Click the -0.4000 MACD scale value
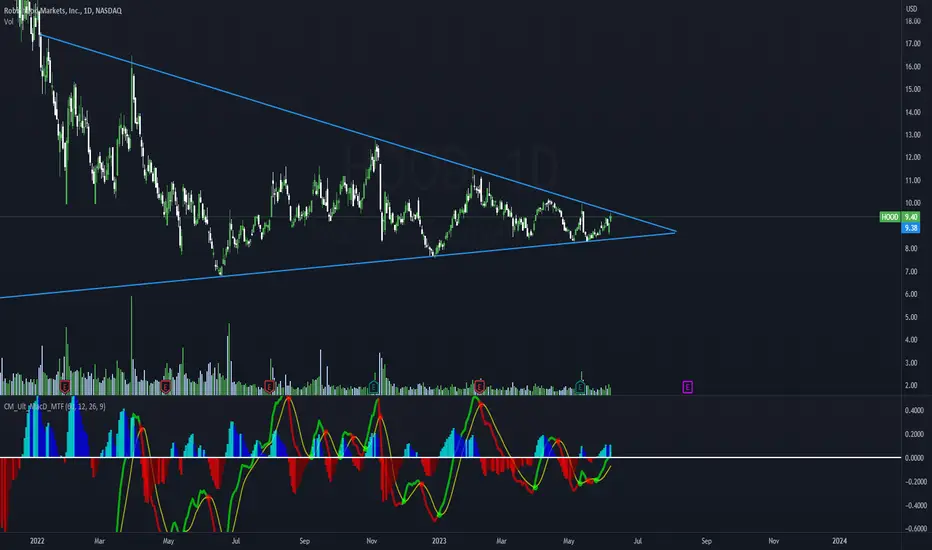Viewport: 932px width, 550px height. (x=915, y=505)
